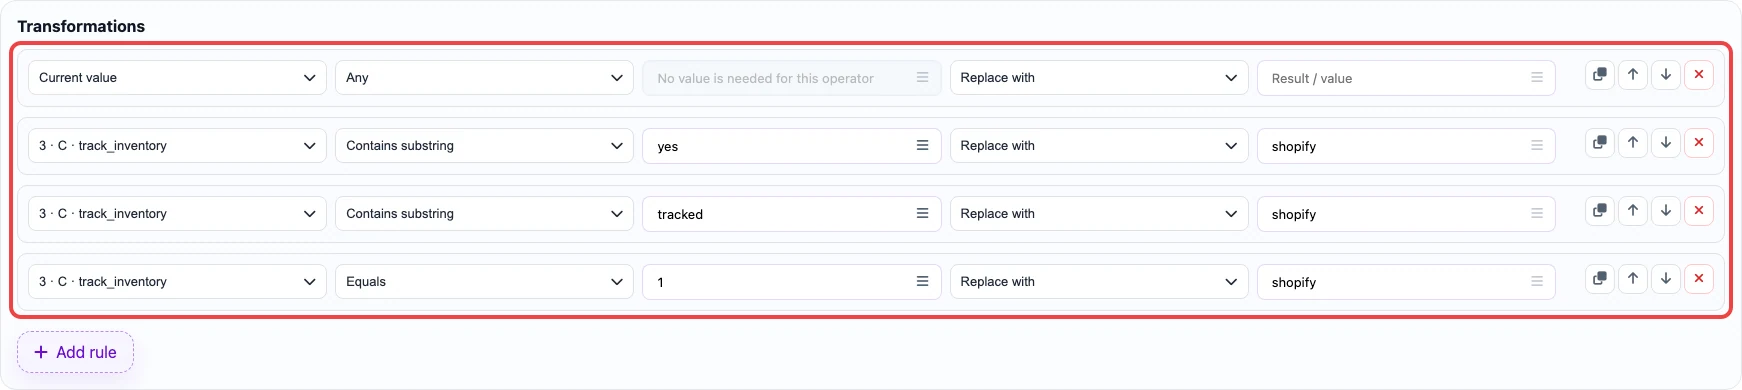The width and height of the screenshot is (1742, 390).
Task: Move the Equals 1 rule down
Action: (1666, 279)
